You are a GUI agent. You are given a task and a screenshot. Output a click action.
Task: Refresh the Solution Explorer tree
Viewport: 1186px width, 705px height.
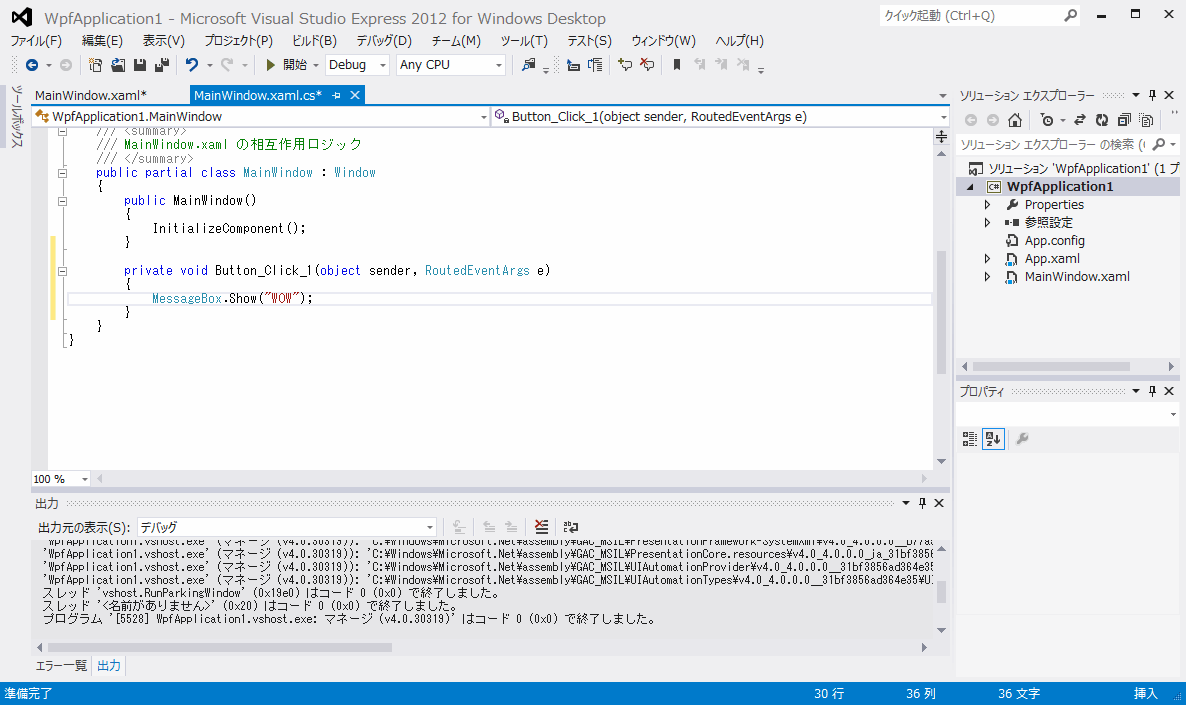[x=1102, y=120]
